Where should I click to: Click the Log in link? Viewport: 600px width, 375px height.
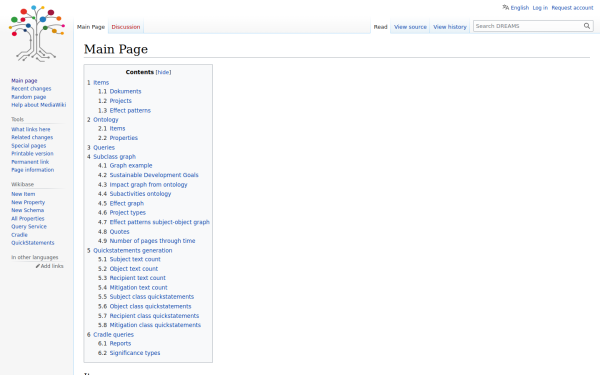click(x=540, y=8)
